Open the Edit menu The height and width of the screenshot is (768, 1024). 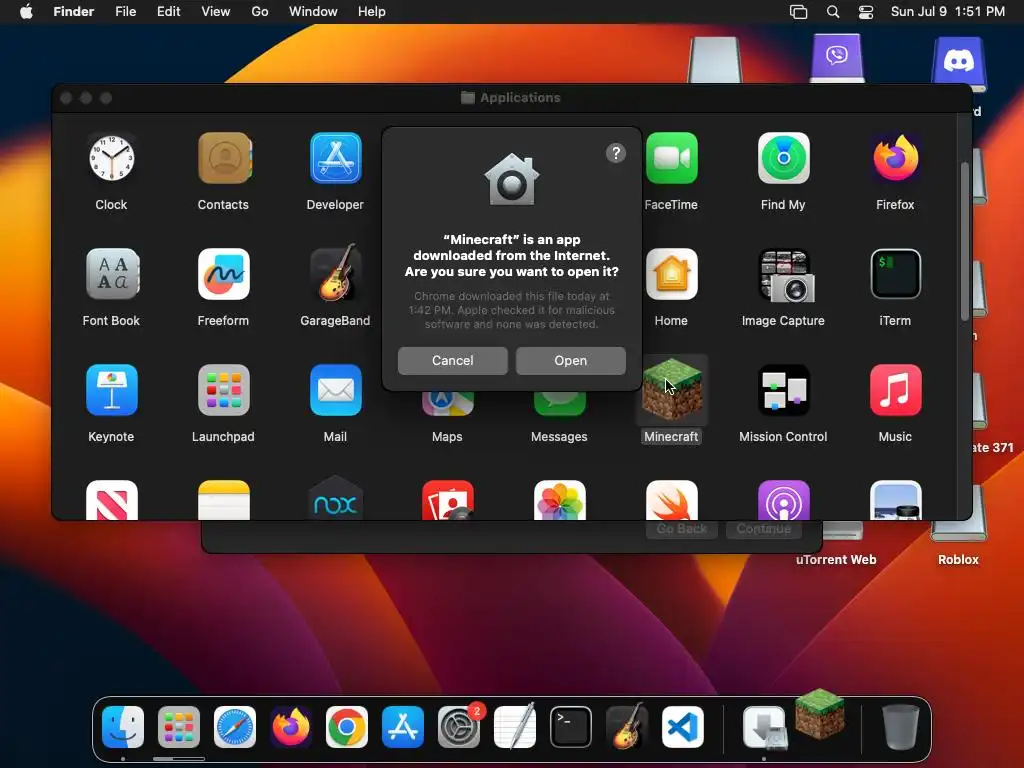coord(168,12)
